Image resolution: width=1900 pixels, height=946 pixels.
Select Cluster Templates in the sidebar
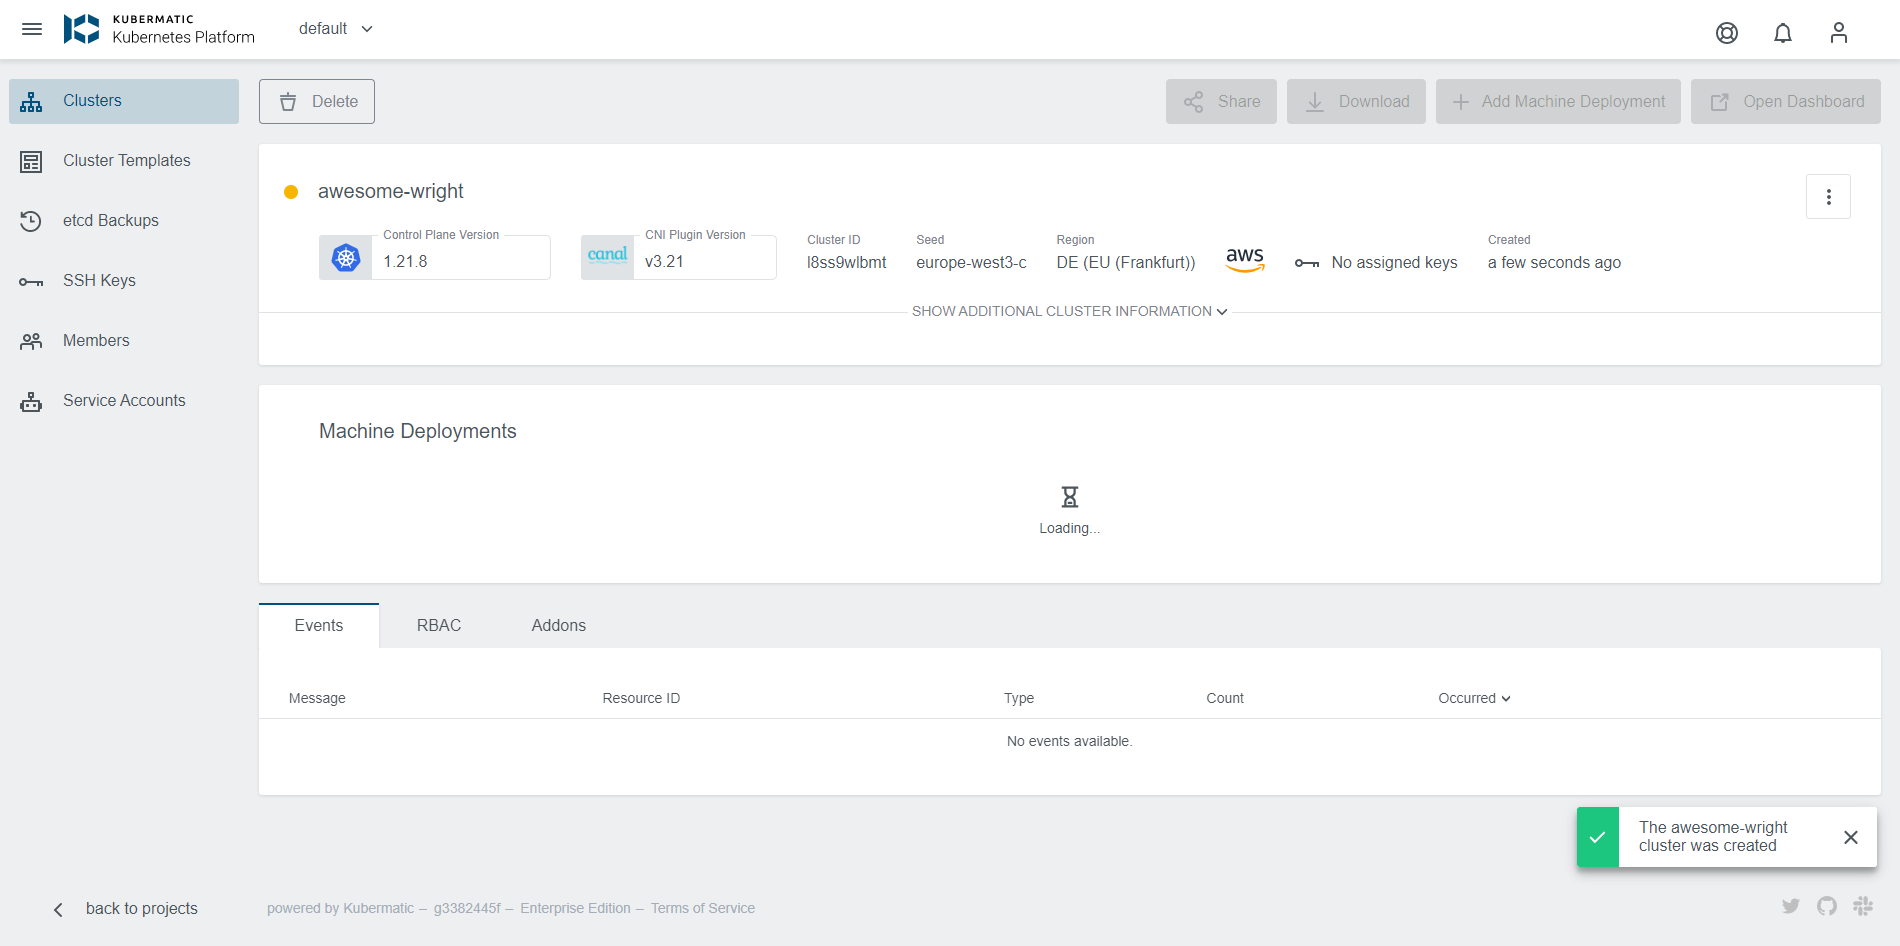[x=126, y=160]
